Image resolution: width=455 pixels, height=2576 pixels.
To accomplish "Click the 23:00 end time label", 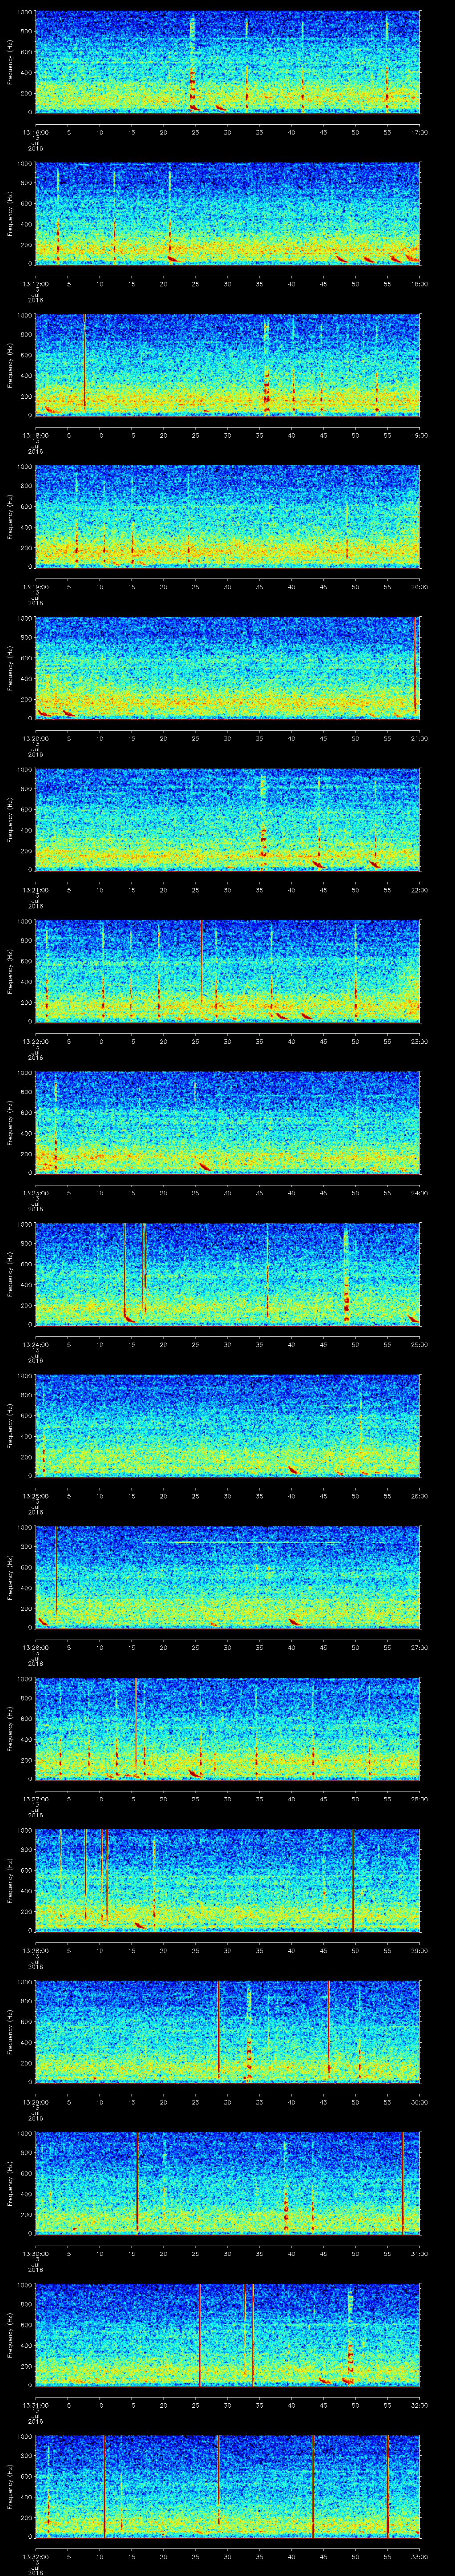I will (419, 1041).
